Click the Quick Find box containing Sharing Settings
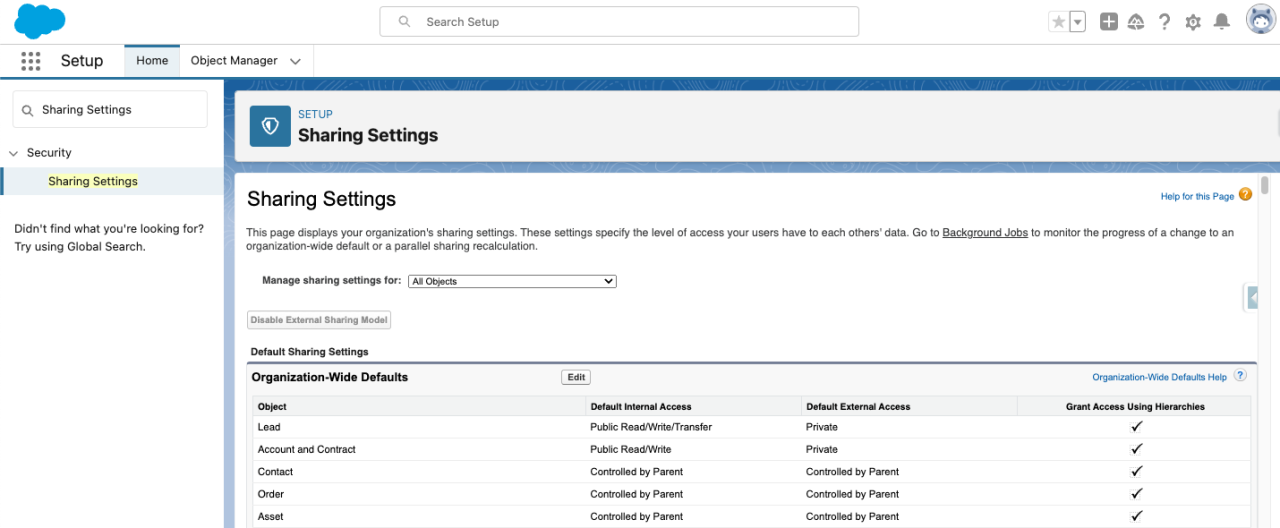This screenshot has width=1280, height=528. 110,110
